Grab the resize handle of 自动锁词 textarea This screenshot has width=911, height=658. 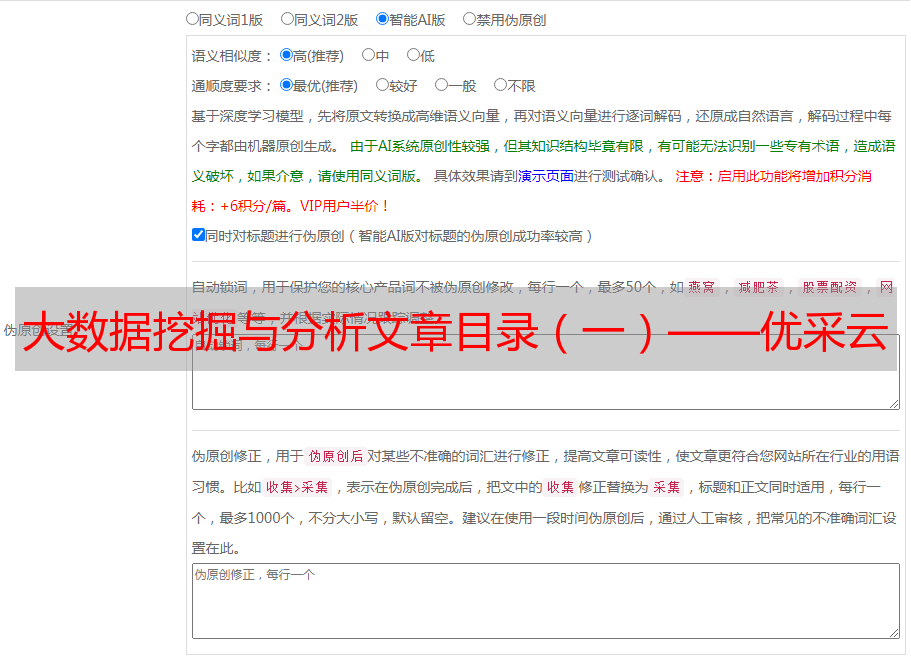[x=894, y=404]
